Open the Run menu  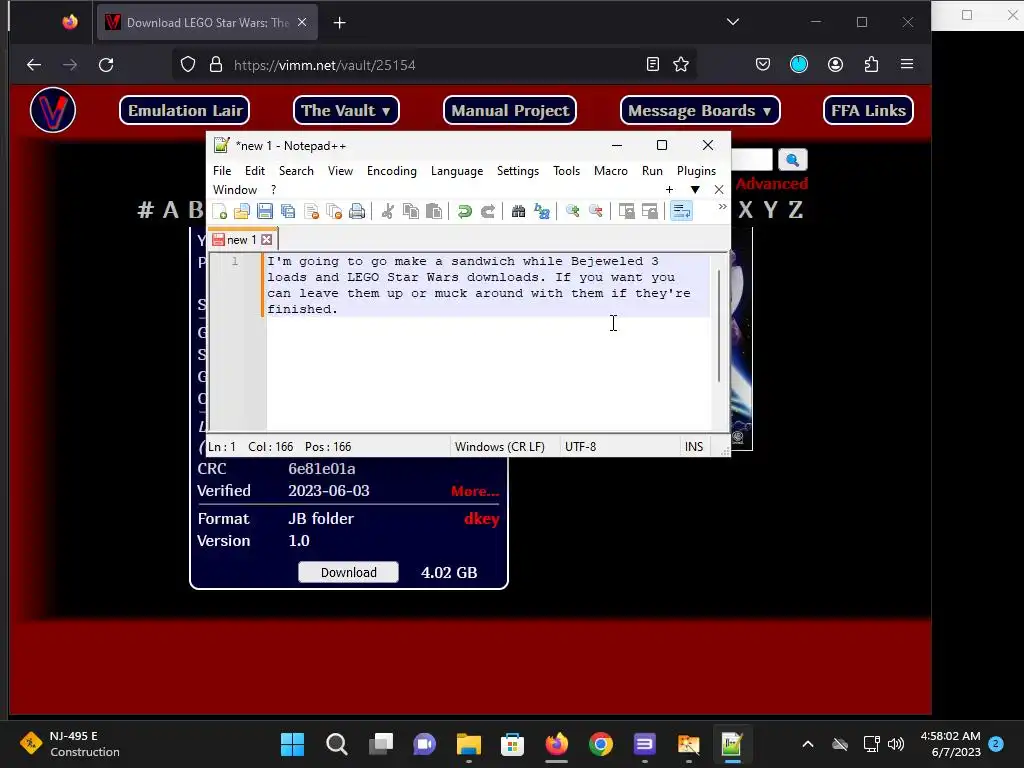652,171
